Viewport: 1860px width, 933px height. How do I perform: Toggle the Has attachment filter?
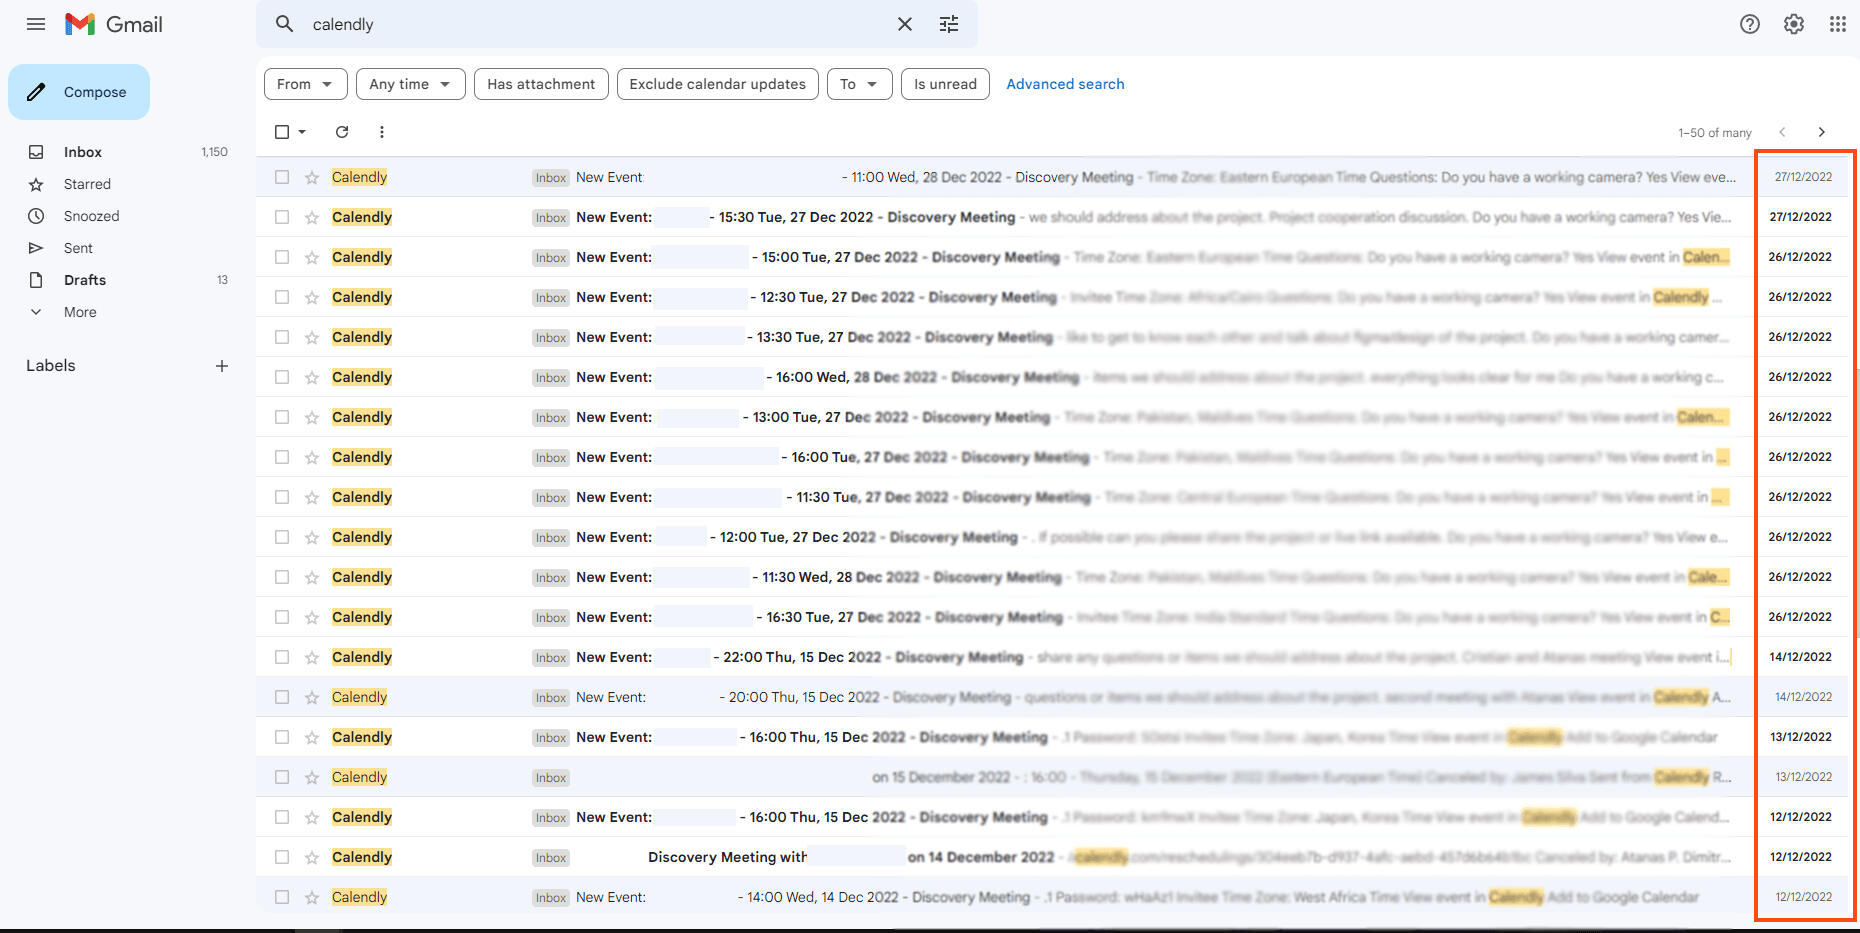(541, 84)
